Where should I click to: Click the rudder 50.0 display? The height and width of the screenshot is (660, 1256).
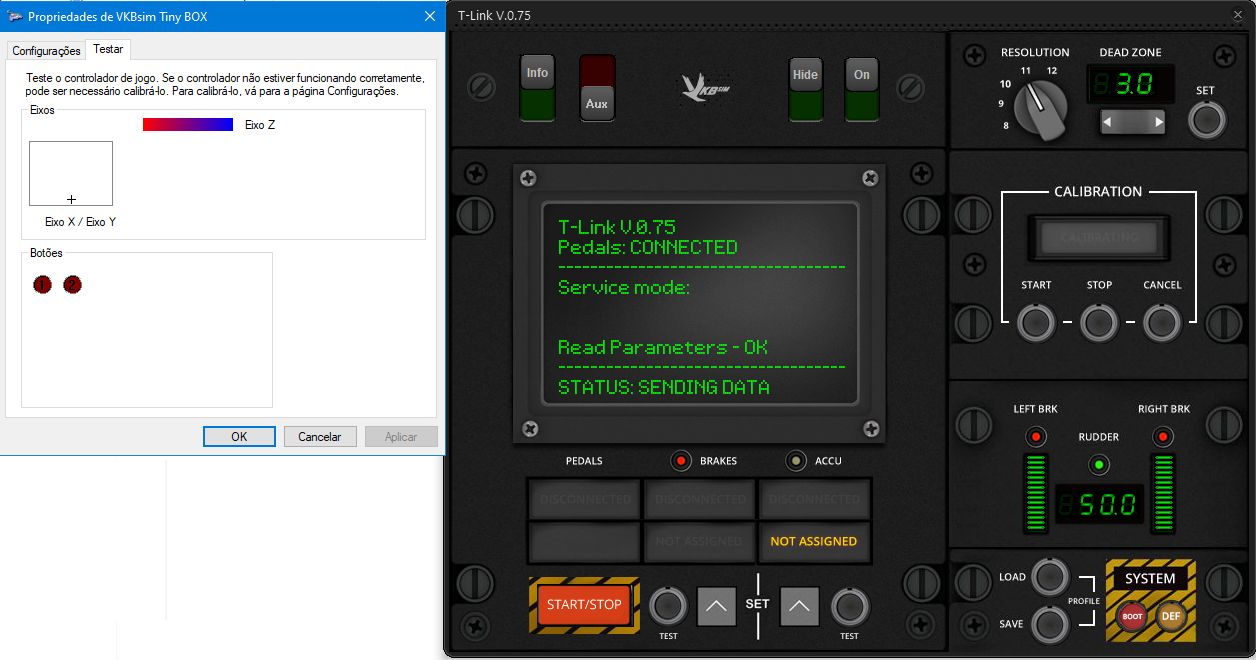coord(1099,504)
